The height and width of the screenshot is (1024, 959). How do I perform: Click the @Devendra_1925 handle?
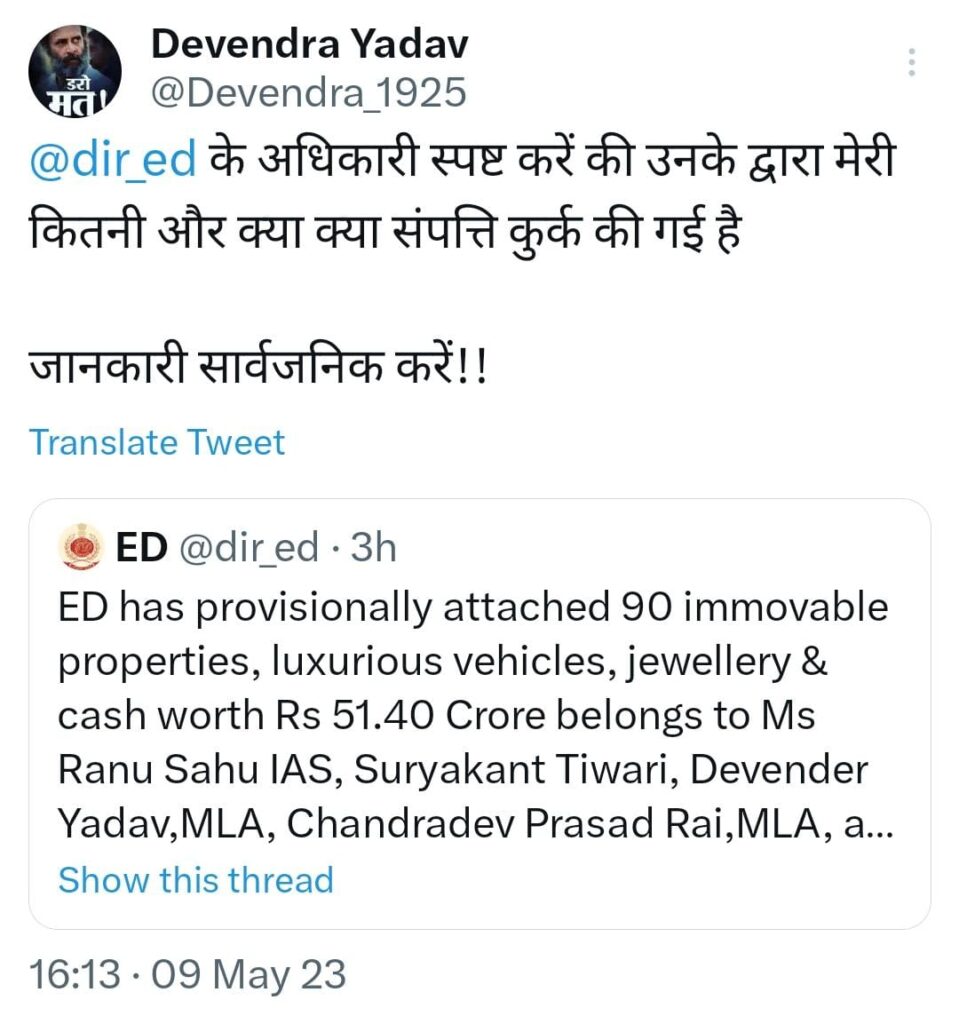(x=308, y=93)
